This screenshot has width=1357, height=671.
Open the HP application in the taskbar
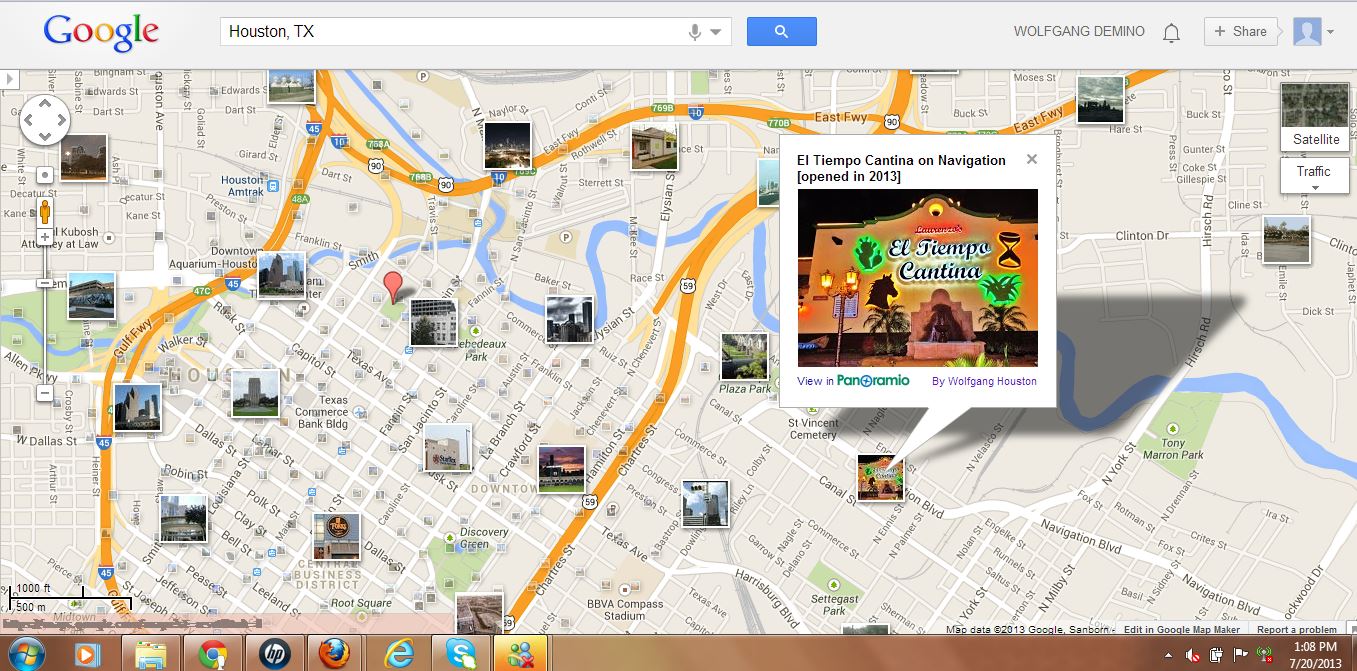click(275, 655)
